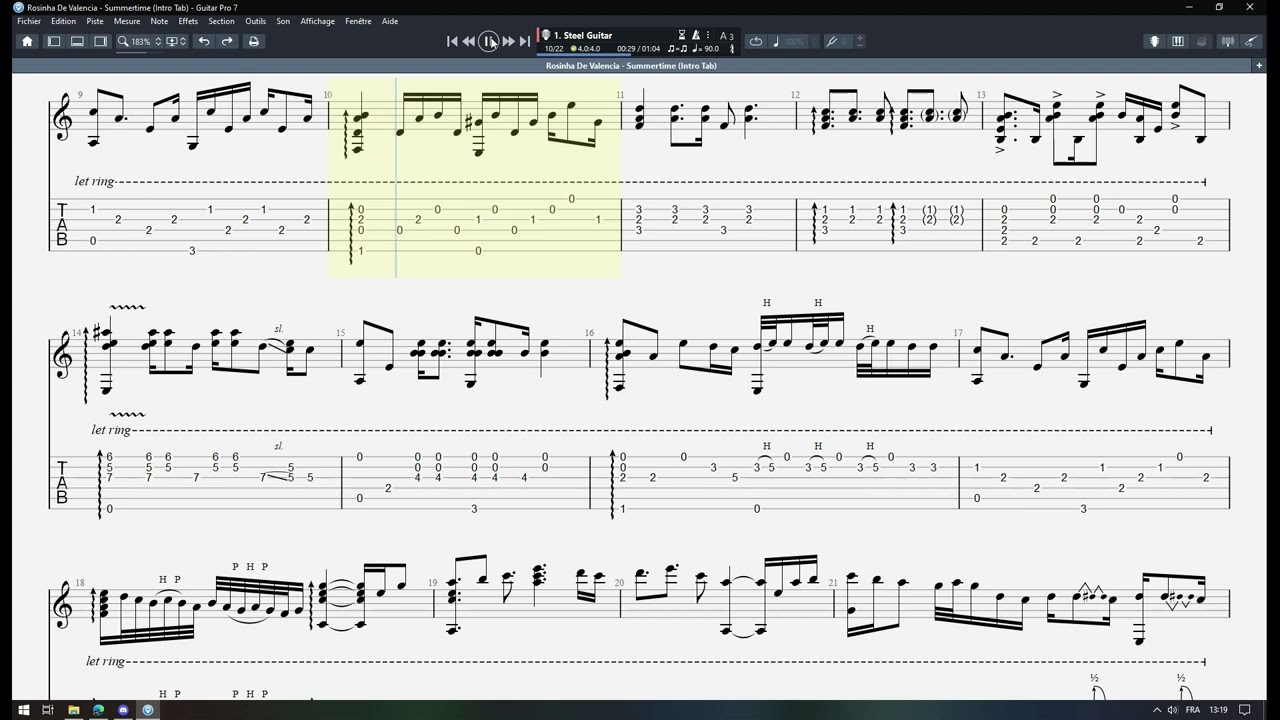The width and height of the screenshot is (1280, 720).
Task: Open the Mesure menu
Action: coord(127,21)
